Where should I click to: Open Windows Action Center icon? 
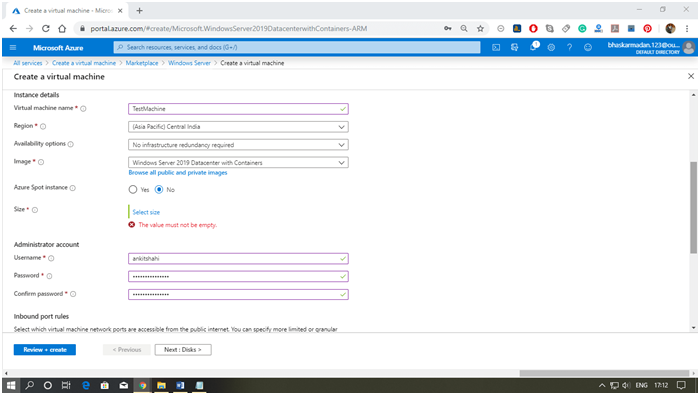(x=681, y=385)
